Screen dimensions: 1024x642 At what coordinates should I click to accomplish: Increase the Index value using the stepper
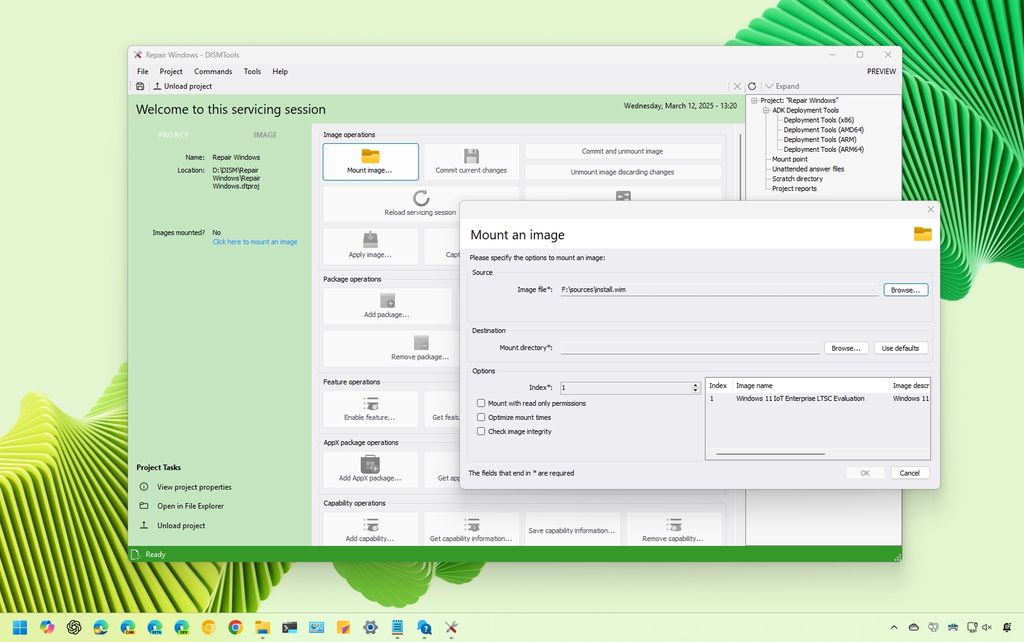[697, 384]
